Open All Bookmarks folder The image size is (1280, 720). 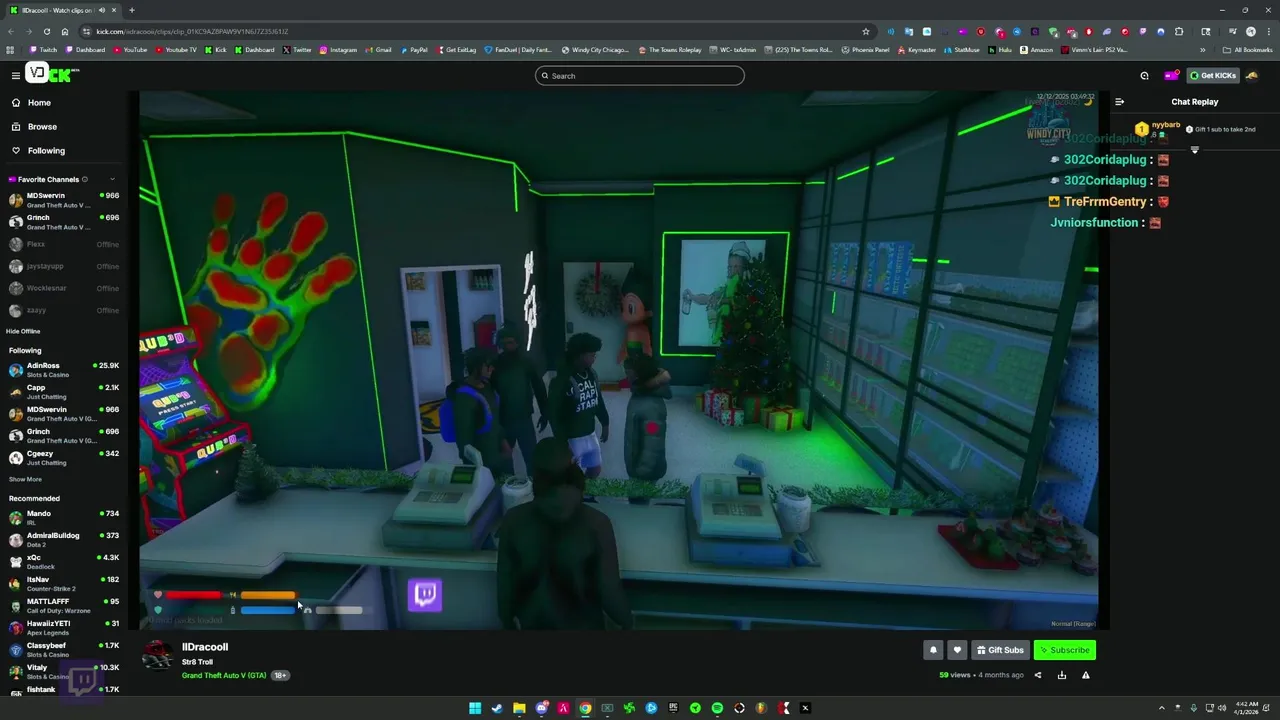point(1248,50)
